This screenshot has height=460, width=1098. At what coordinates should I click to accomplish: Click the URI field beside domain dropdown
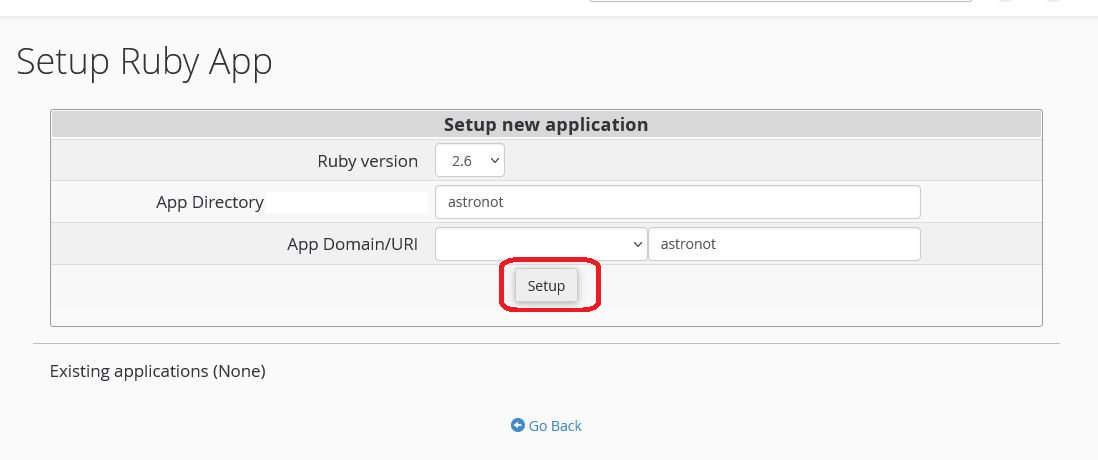[783, 244]
